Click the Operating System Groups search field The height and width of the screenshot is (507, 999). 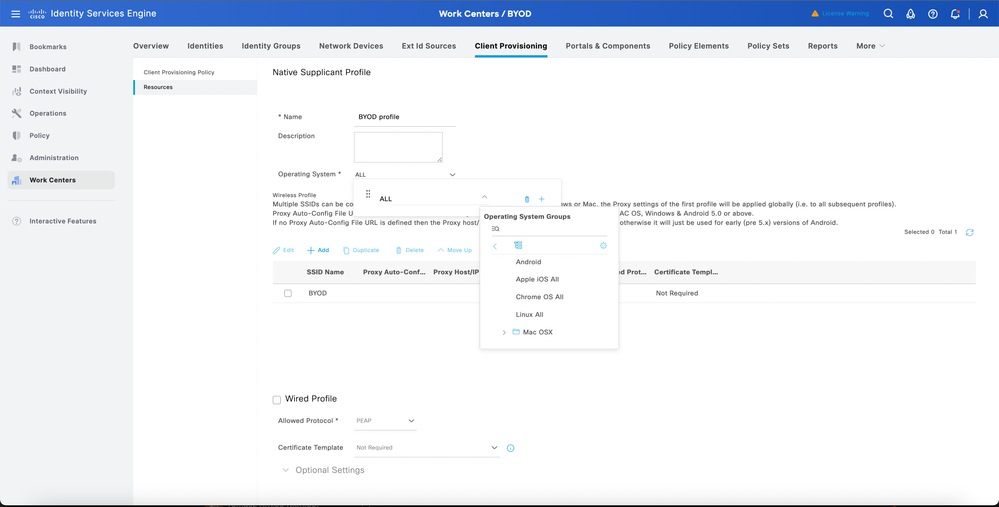[x=549, y=229]
